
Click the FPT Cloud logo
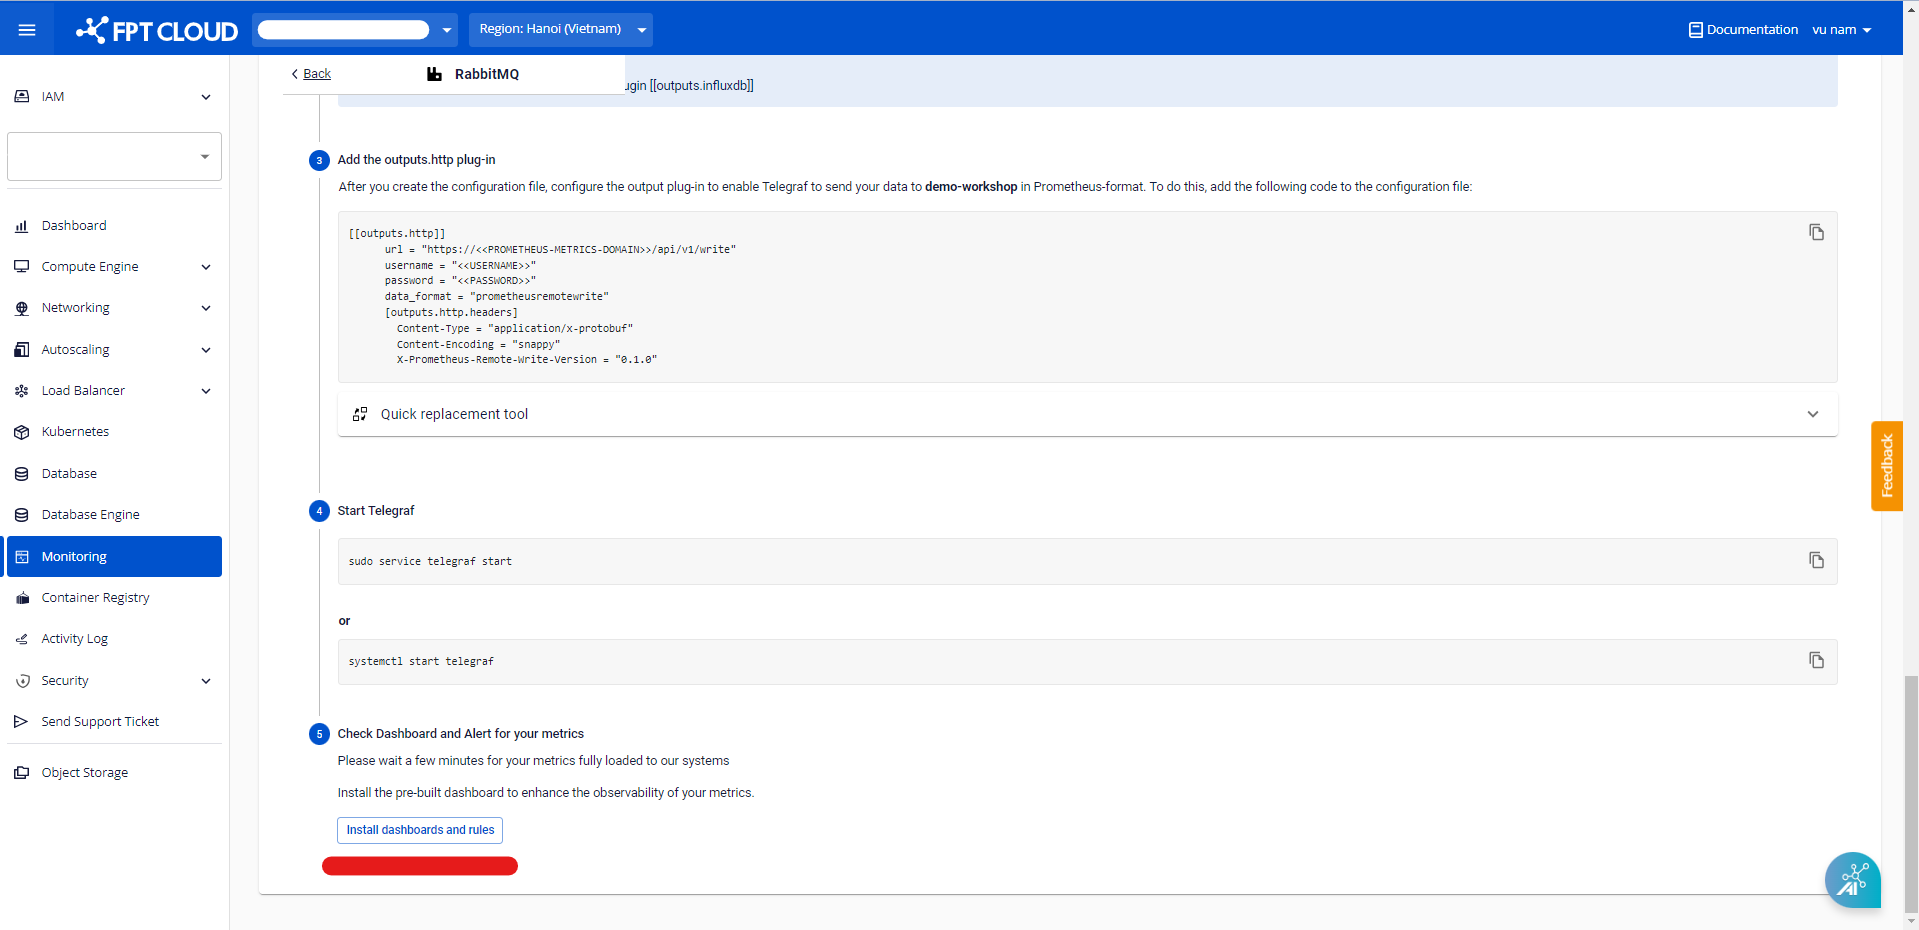tap(157, 30)
